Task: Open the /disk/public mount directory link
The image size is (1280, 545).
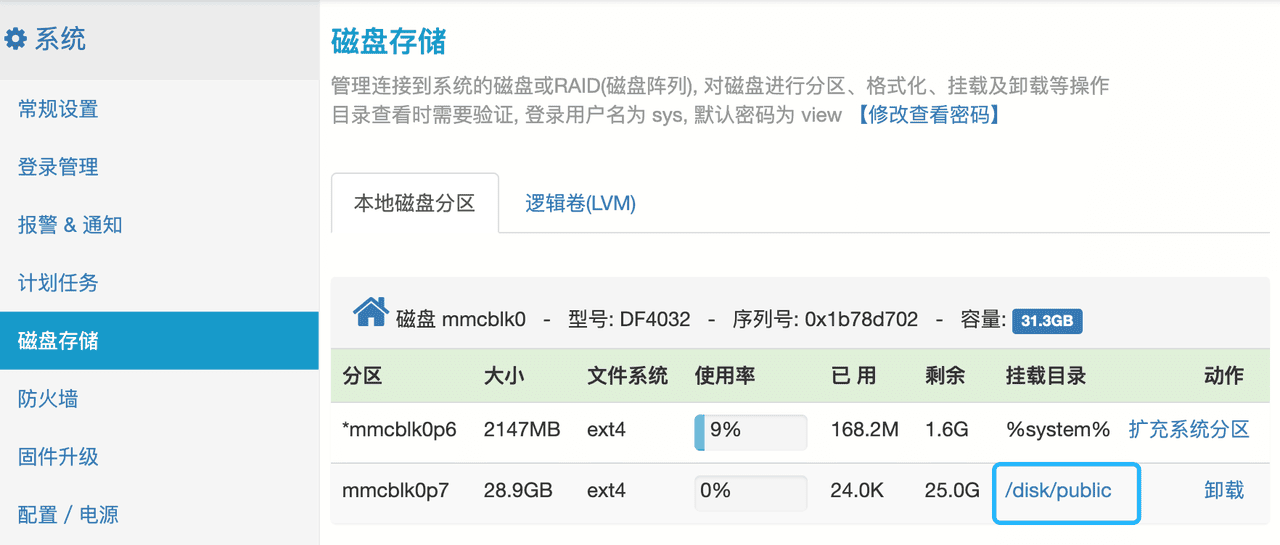Action: (1058, 490)
